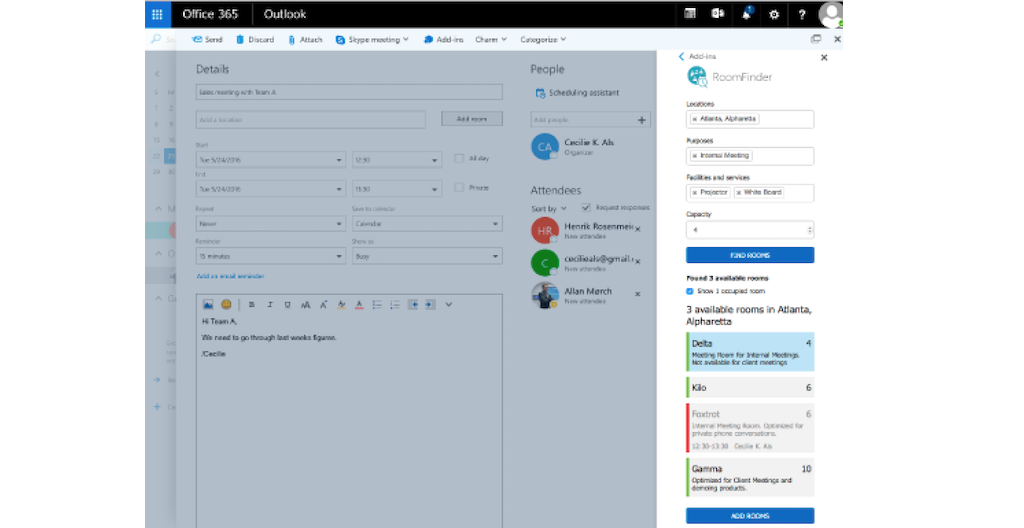1024x528 pixels.
Task: Change the font size
Action: tap(305, 305)
